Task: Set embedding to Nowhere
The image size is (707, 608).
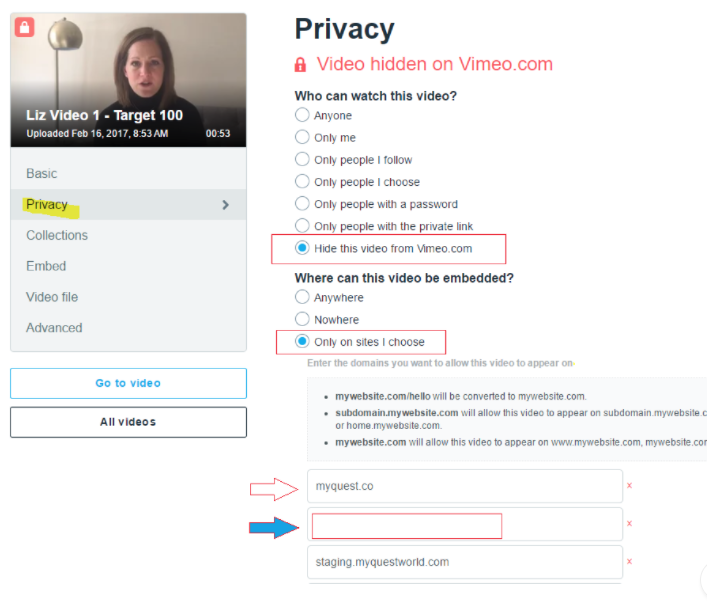Action: [x=302, y=319]
